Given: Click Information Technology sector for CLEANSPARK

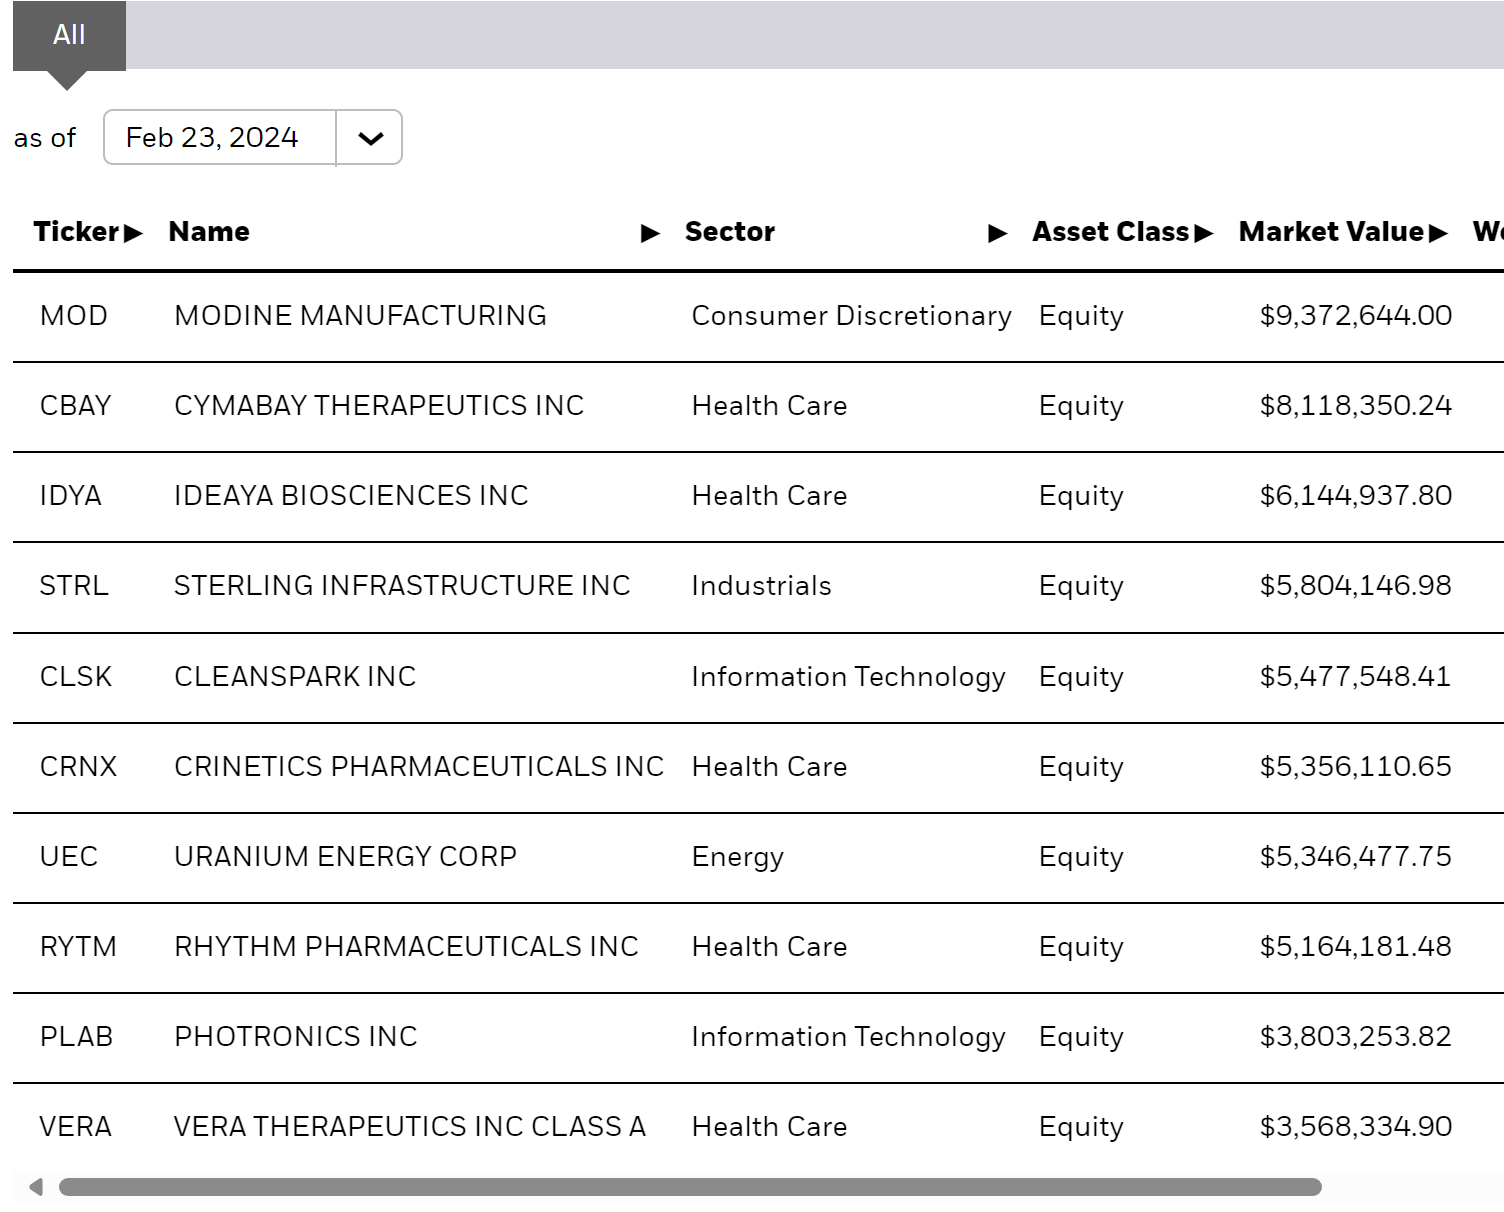Looking at the screenshot, I should click(x=849, y=677).
